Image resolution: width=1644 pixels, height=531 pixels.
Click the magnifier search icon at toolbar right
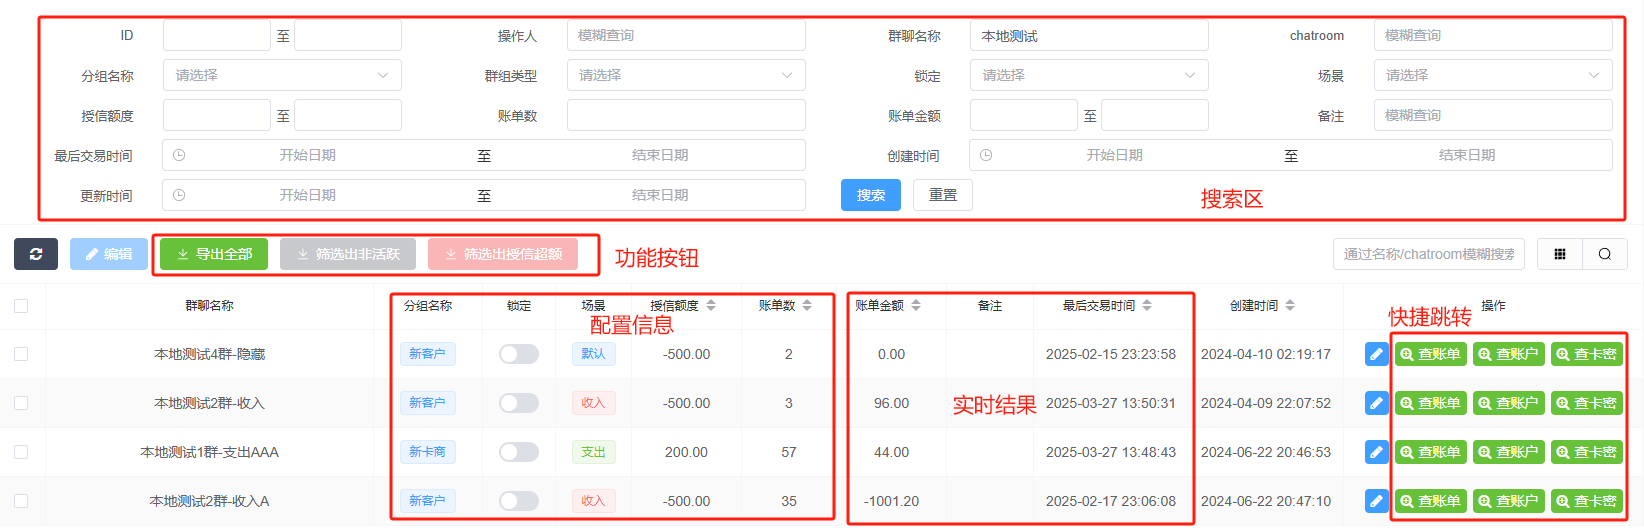[x=1604, y=254]
